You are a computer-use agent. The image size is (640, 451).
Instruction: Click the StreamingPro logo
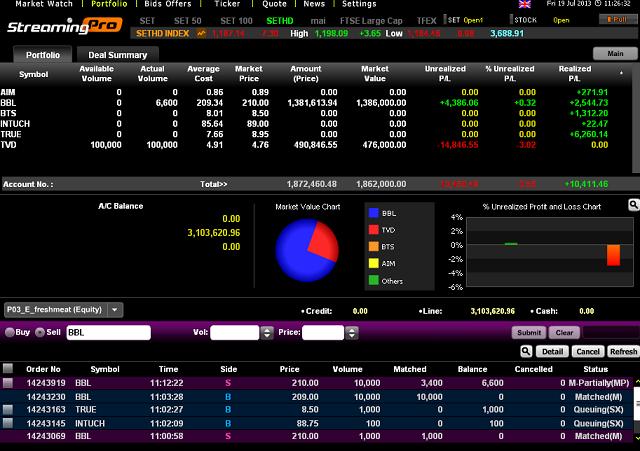pos(64,26)
